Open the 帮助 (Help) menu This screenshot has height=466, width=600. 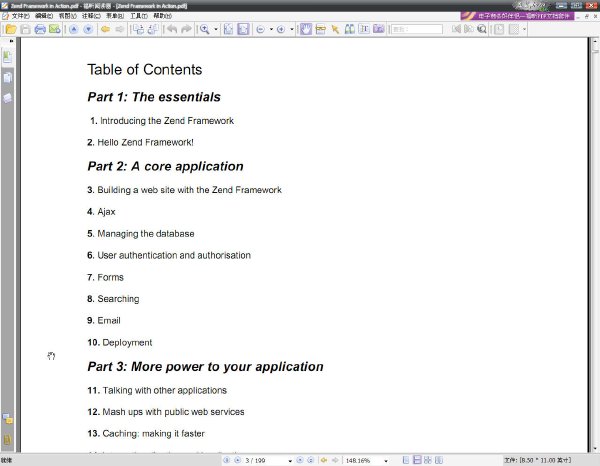(162, 16)
